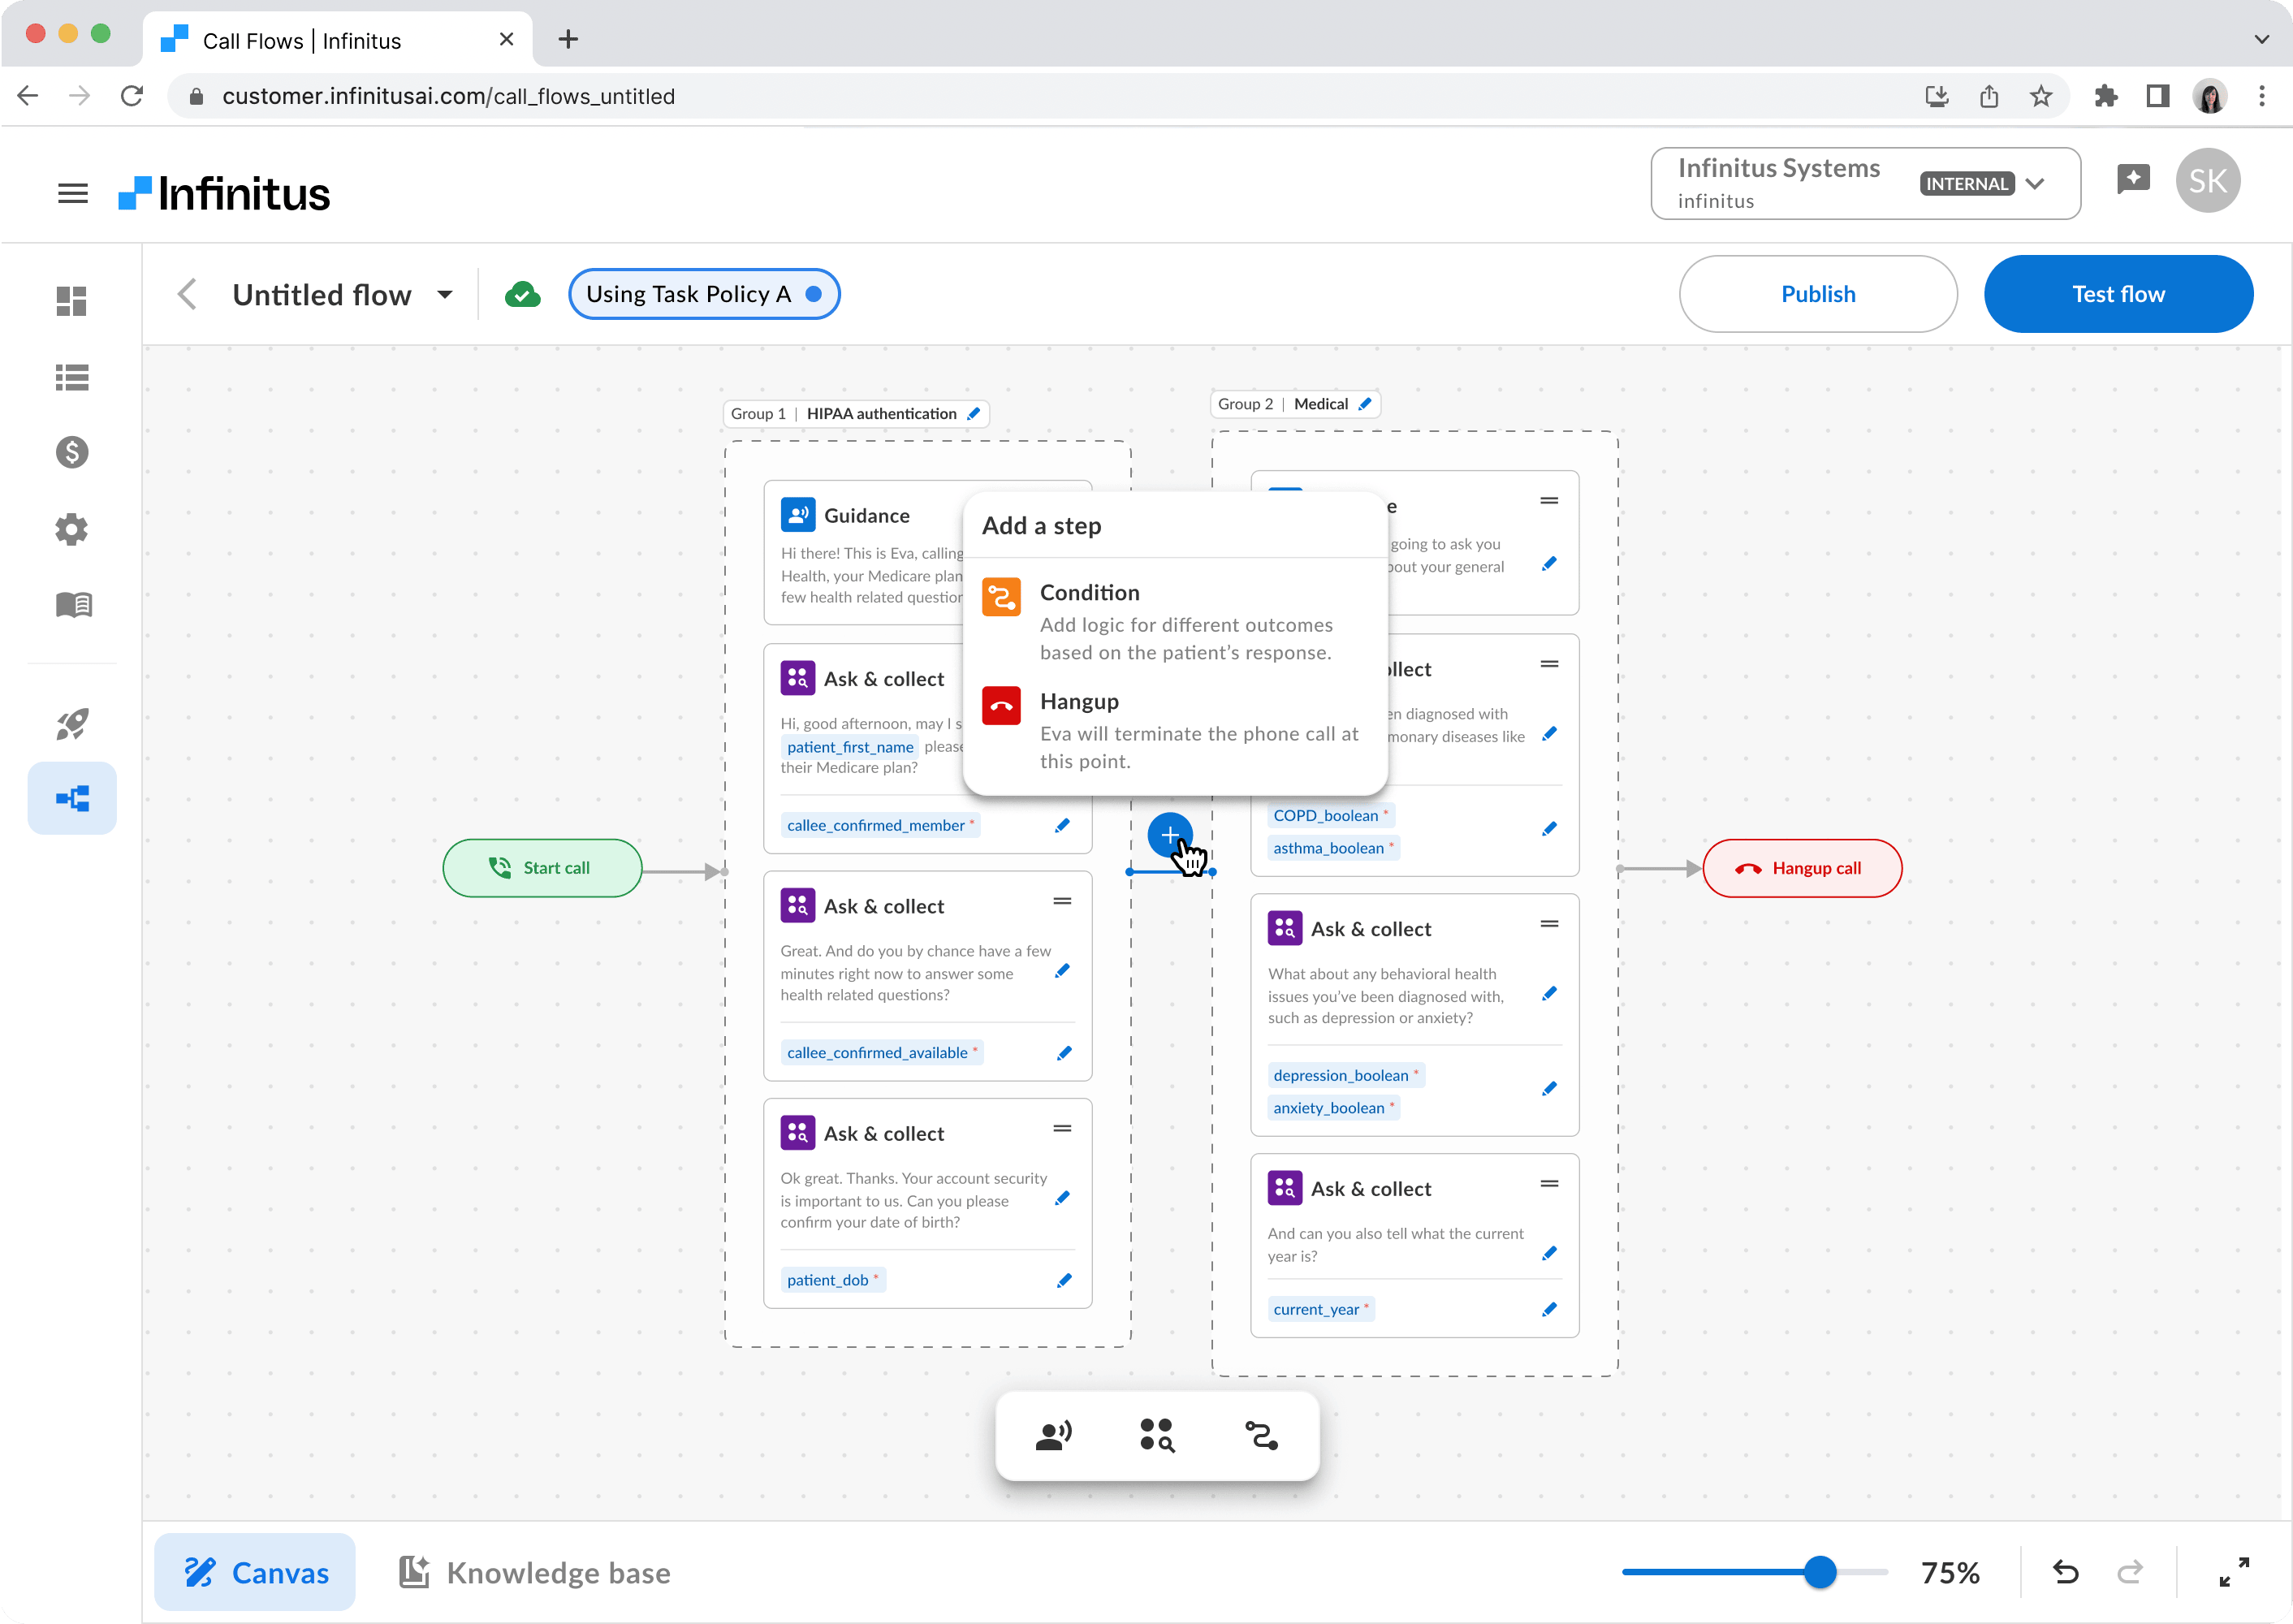Image resolution: width=2293 pixels, height=1624 pixels.
Task: Toggle the Using Task Policy A pill
Action: 704,294
